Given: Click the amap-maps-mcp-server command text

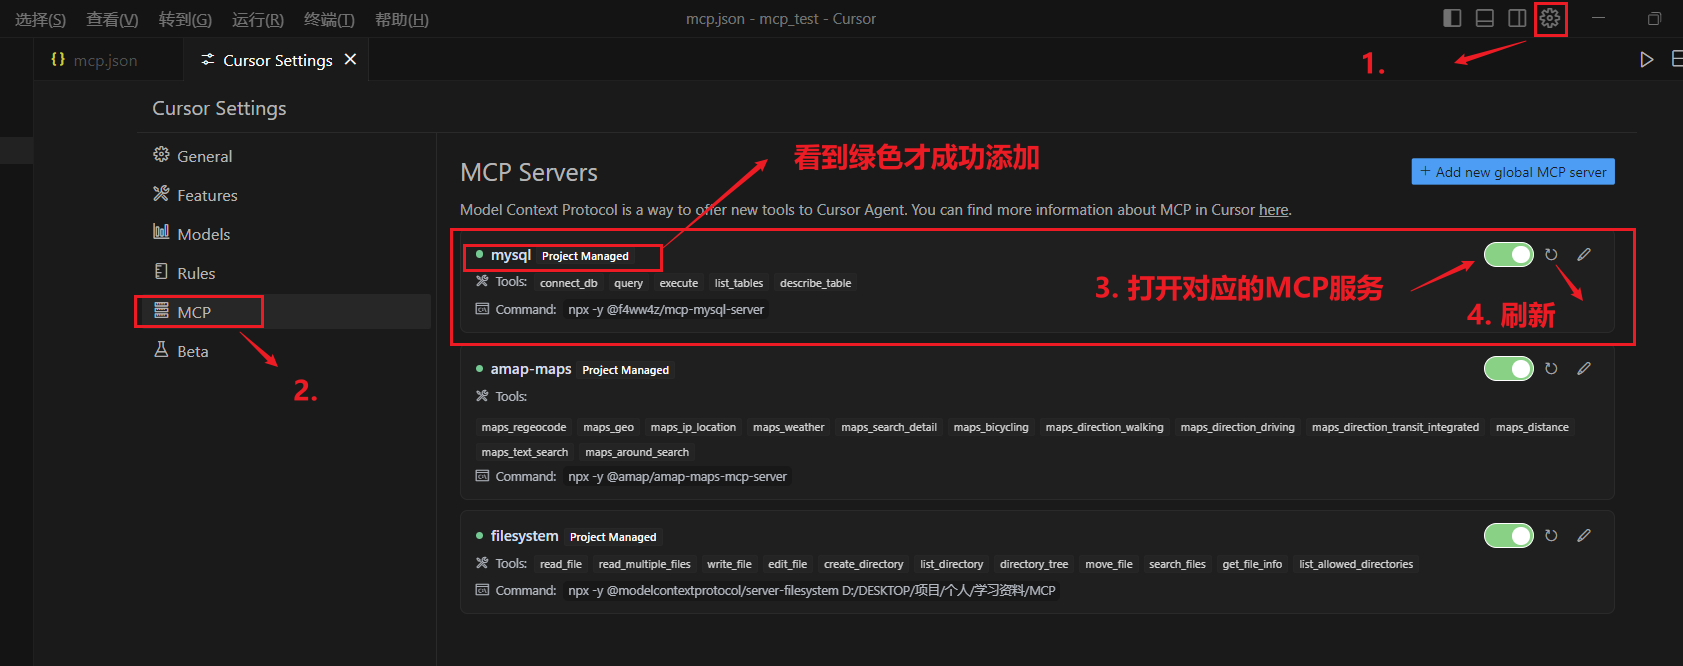Looking at the screenshot, I should coord(677,477).
